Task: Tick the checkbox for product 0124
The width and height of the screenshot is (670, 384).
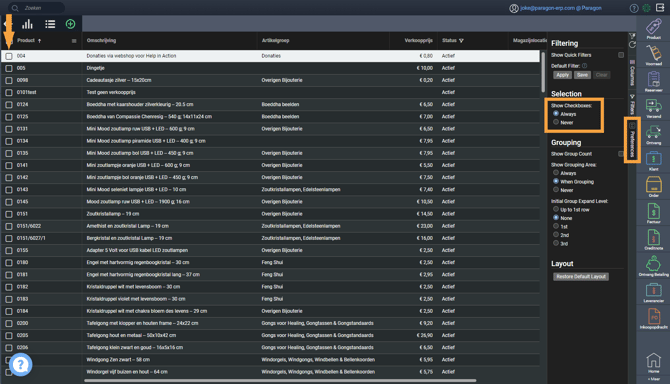Action: point(9,105)
